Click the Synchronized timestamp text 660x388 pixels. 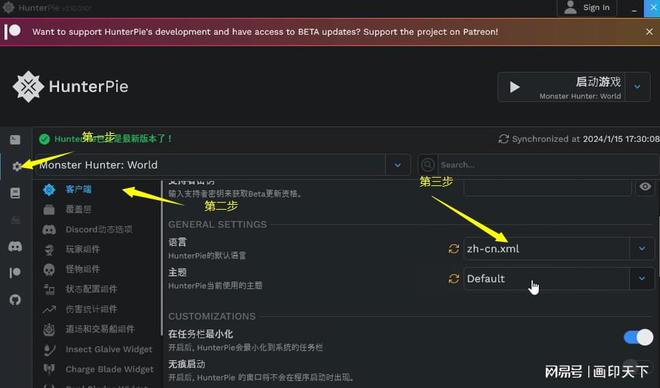tap(585, 139)
